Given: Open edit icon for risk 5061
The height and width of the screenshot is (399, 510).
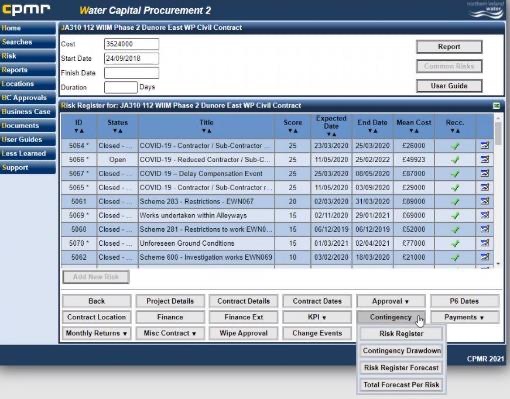Looking at the screenshot, I should [485, 201].
